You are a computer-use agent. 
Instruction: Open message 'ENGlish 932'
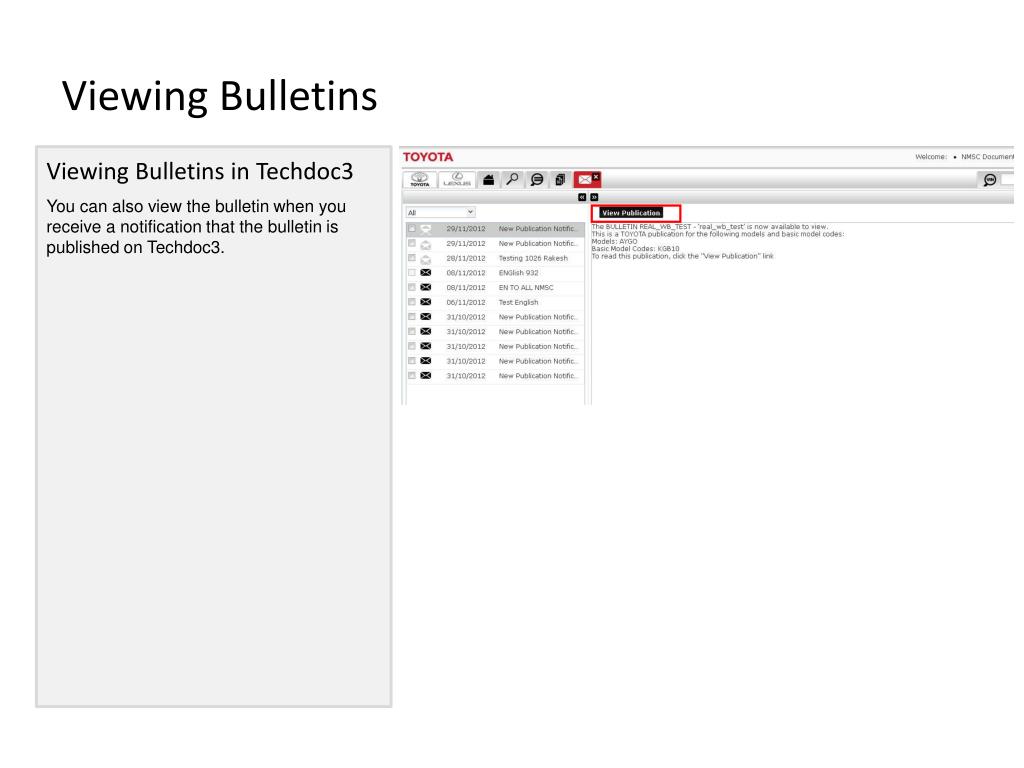(519, 273)
